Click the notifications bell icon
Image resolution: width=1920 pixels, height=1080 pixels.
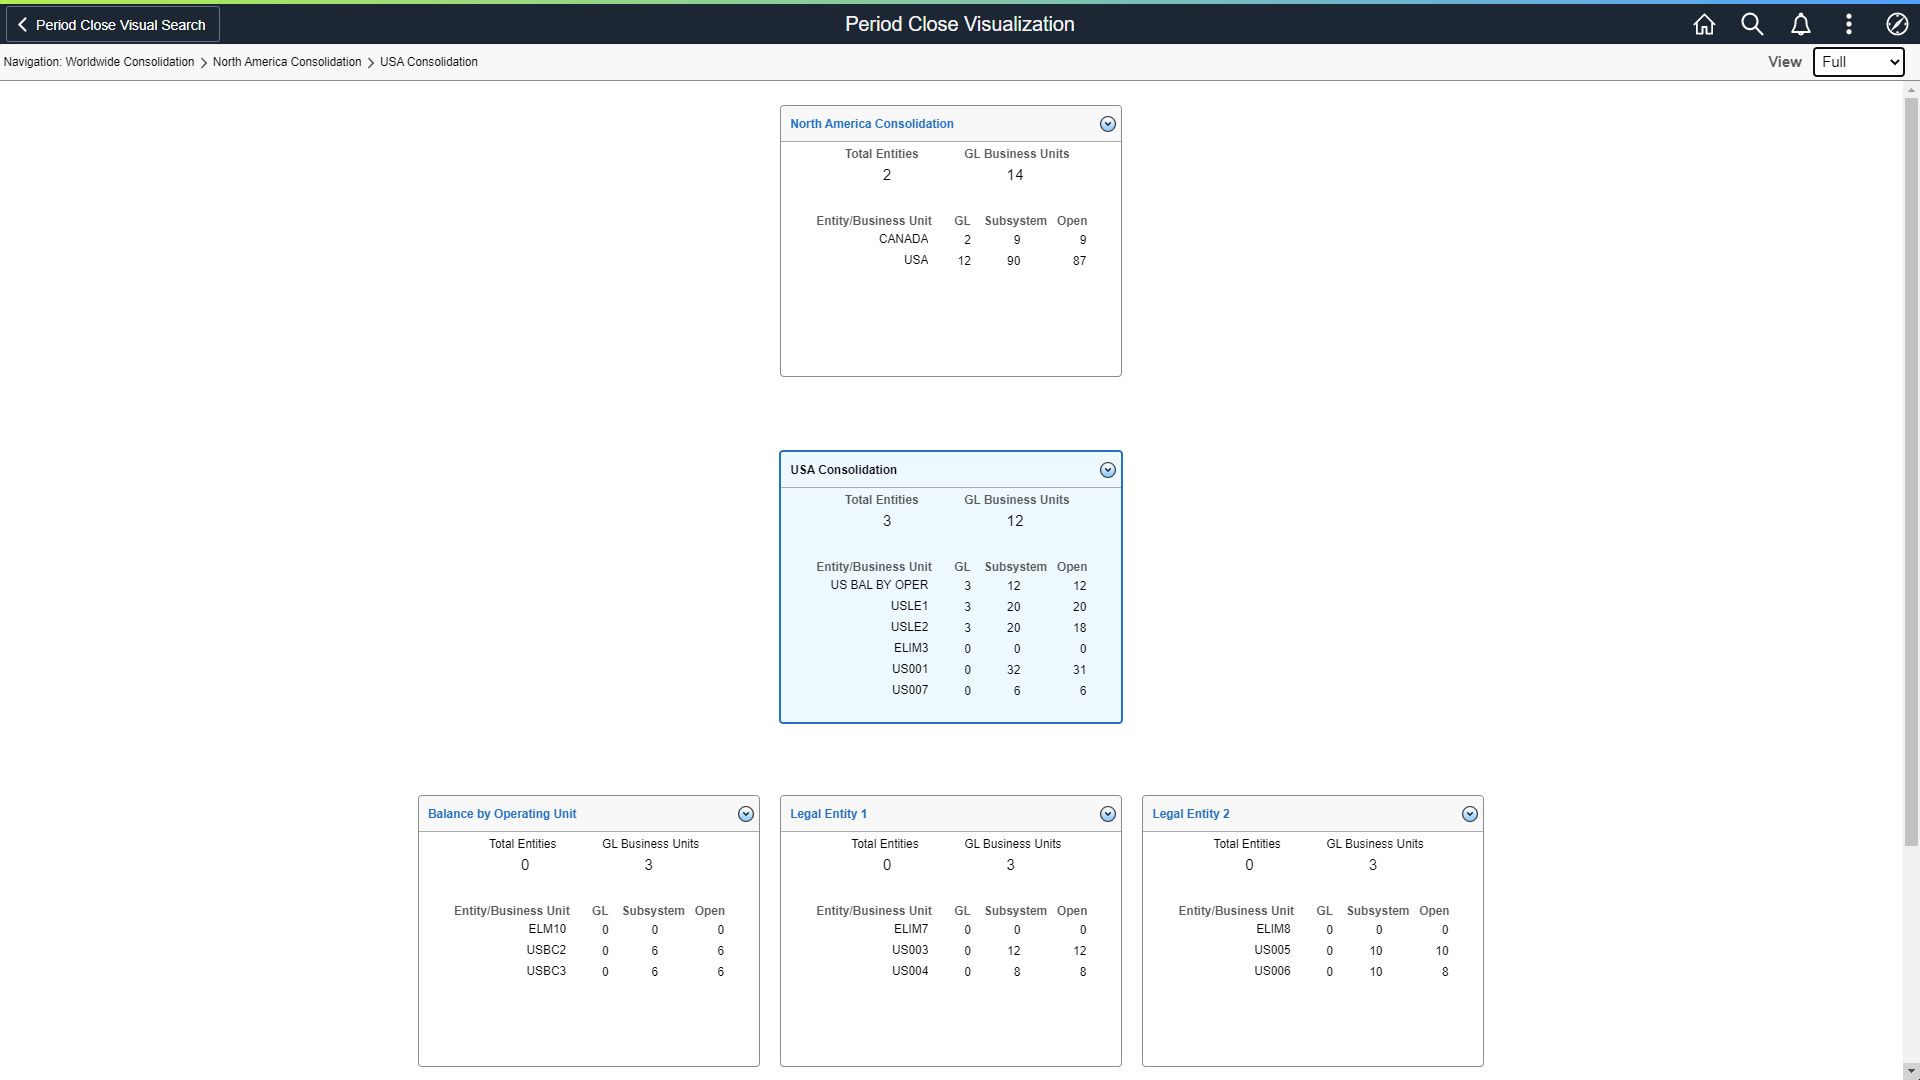point(1801,24)
